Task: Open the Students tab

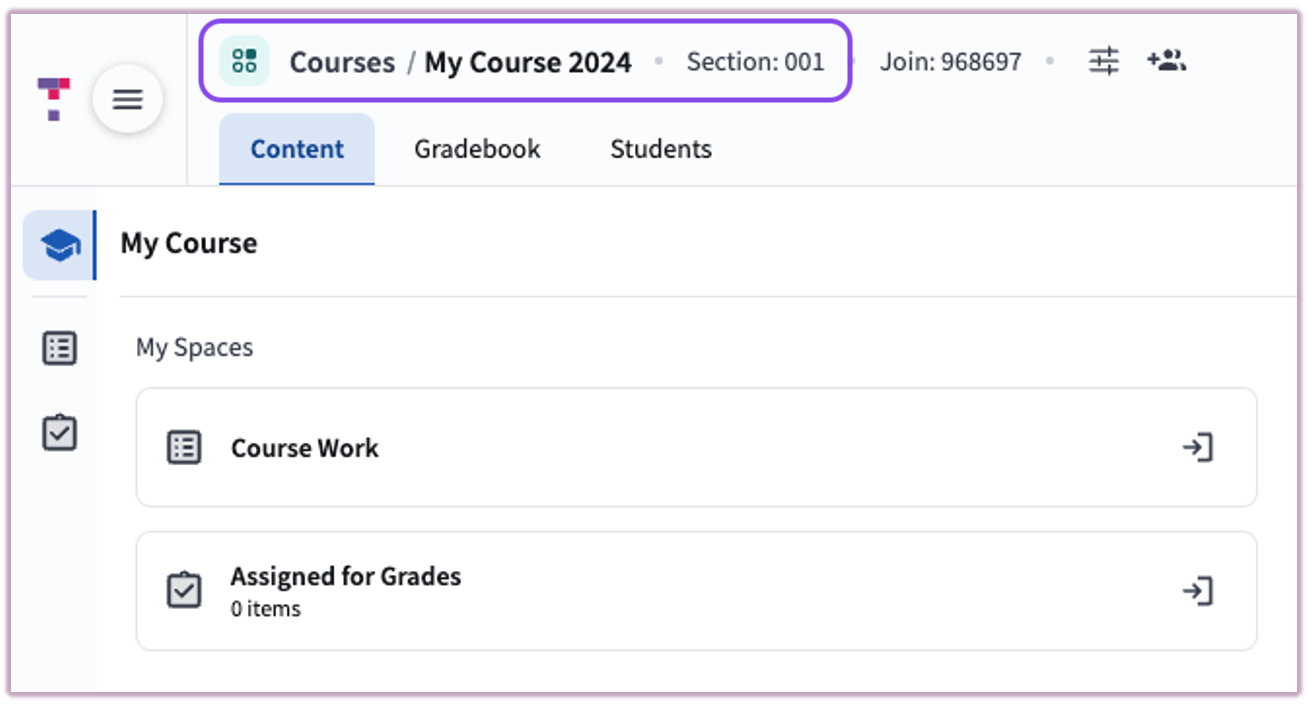Action: click(x=660, y=148)
